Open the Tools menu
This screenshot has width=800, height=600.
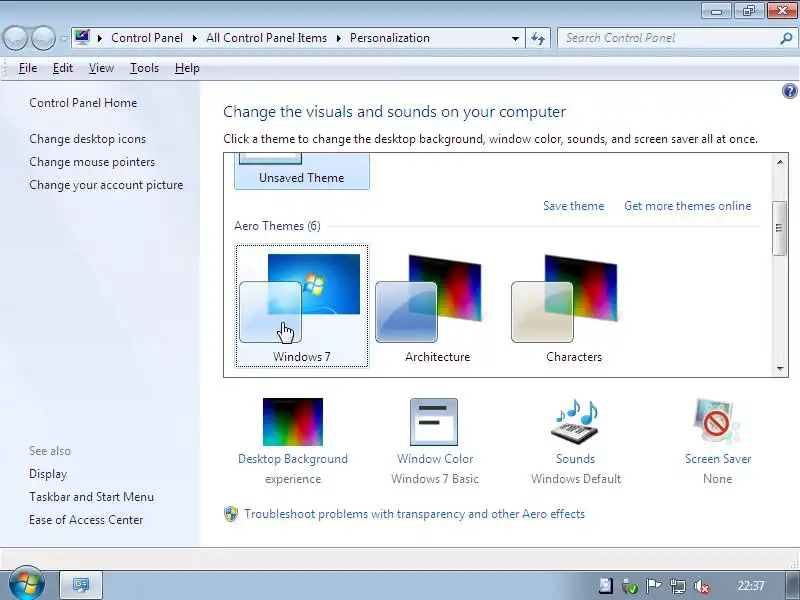pyautogui.click(x=144, y=68)
